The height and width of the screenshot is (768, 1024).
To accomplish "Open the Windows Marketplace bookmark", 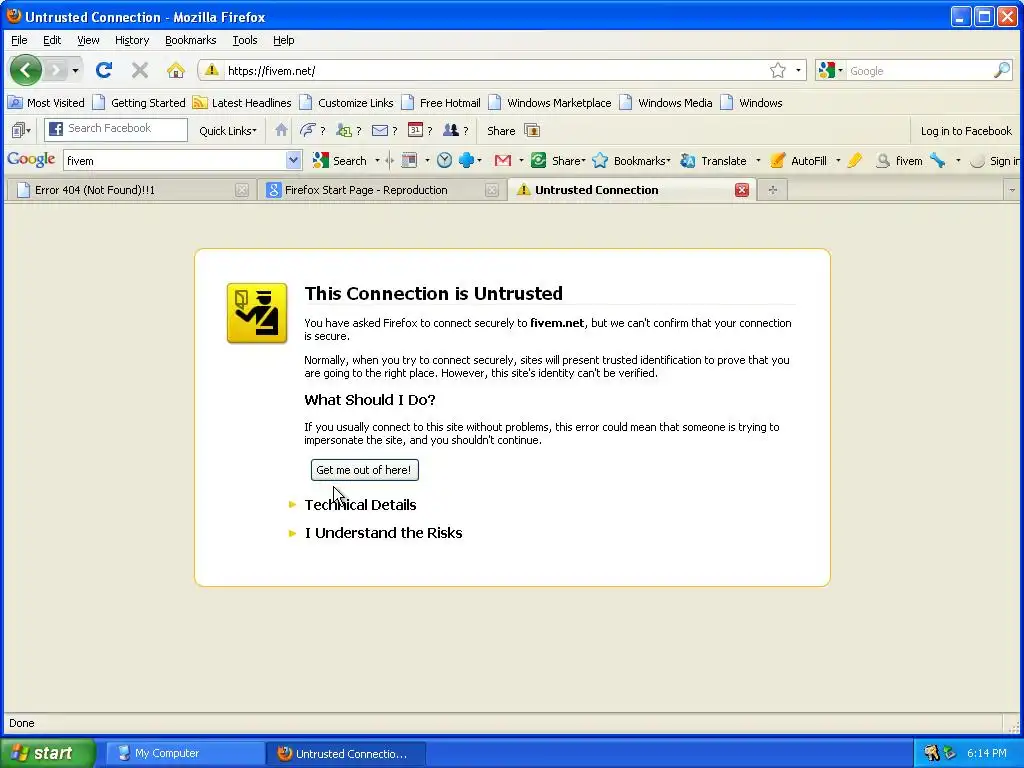I will [x=550, y=103].
